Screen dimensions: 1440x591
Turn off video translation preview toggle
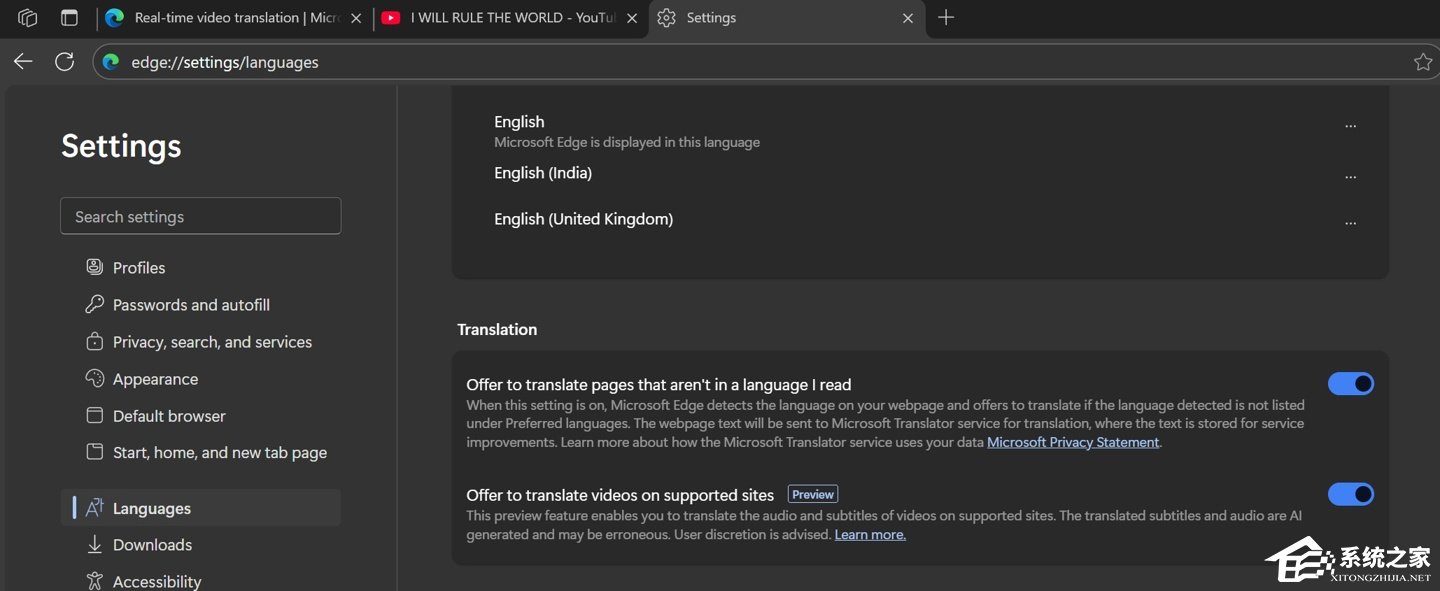pos(1351,494)
